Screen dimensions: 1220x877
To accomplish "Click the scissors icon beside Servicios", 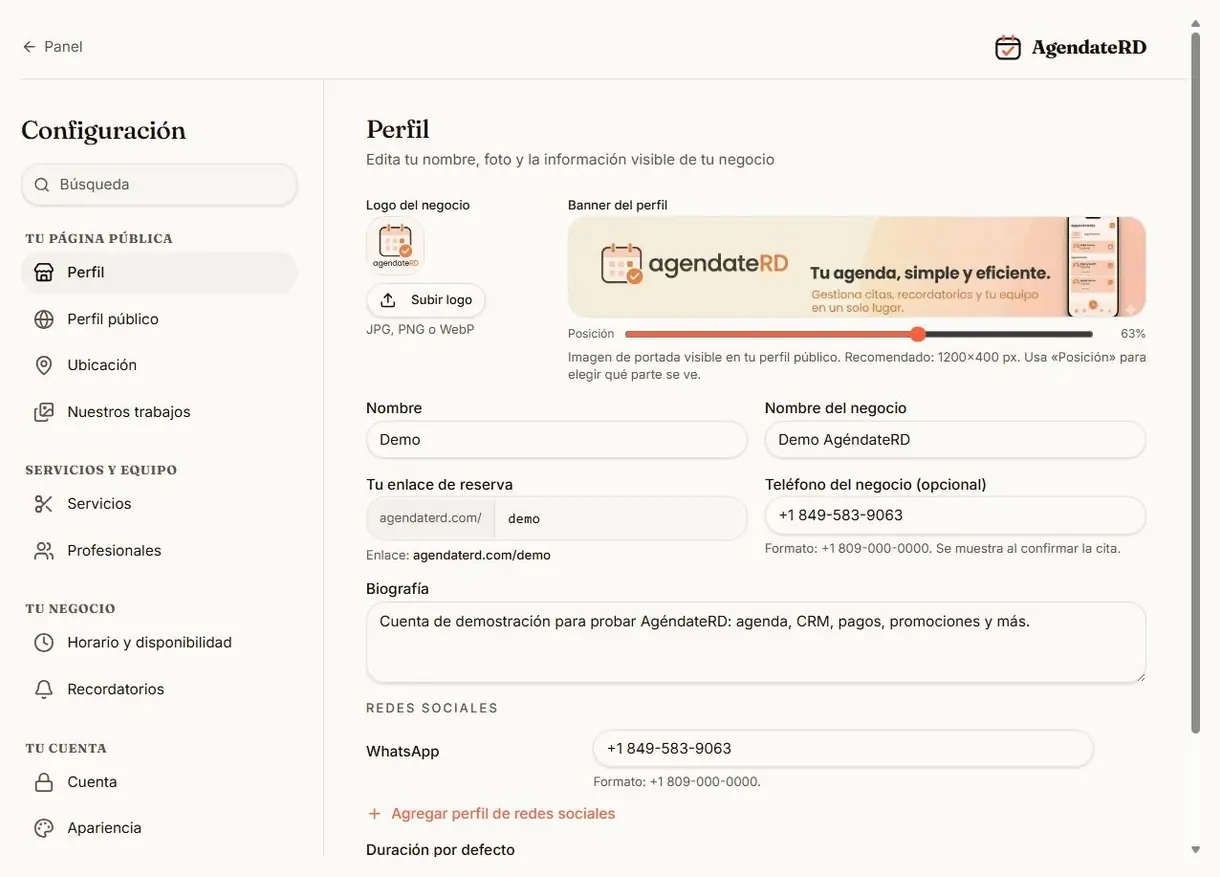I will pos(44,504).
